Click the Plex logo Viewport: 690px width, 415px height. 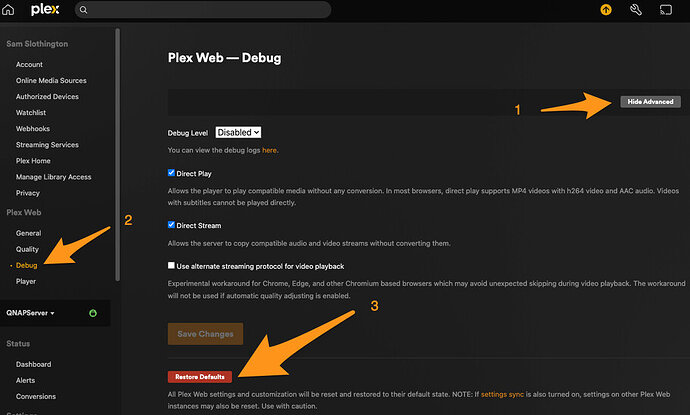pos(45,10)
